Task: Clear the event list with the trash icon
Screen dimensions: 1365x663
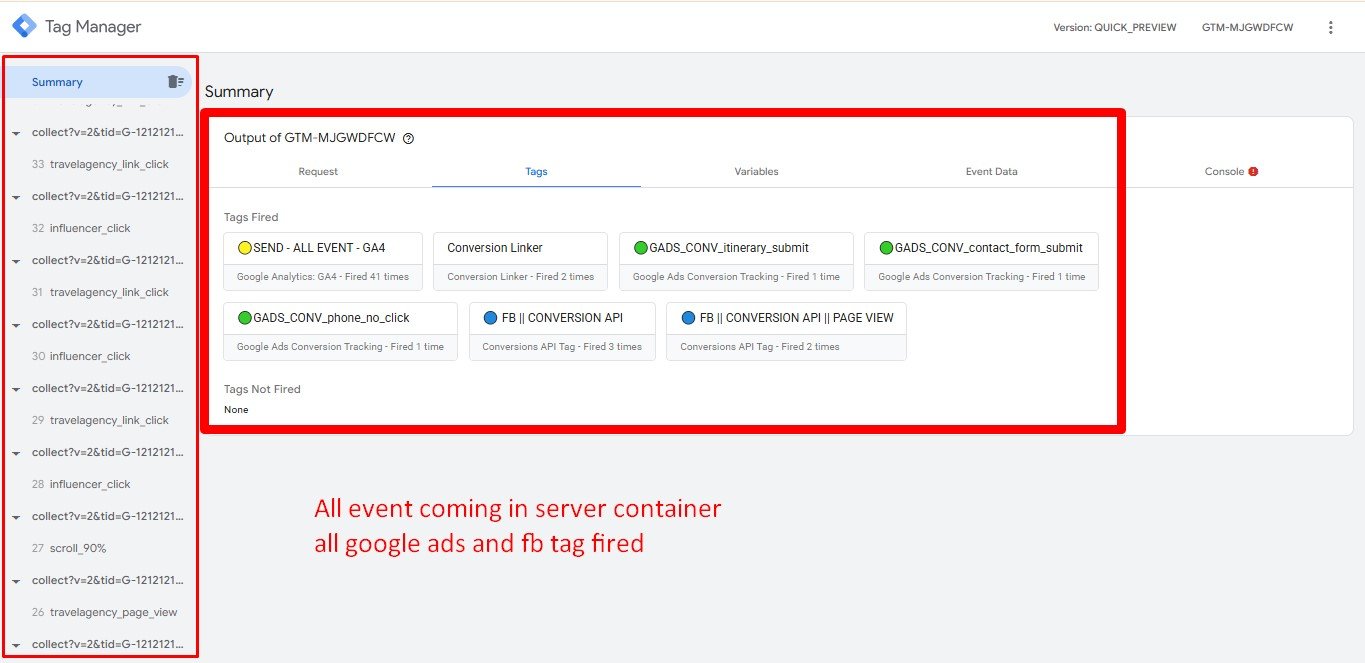Action: click(x=175, y=82)
